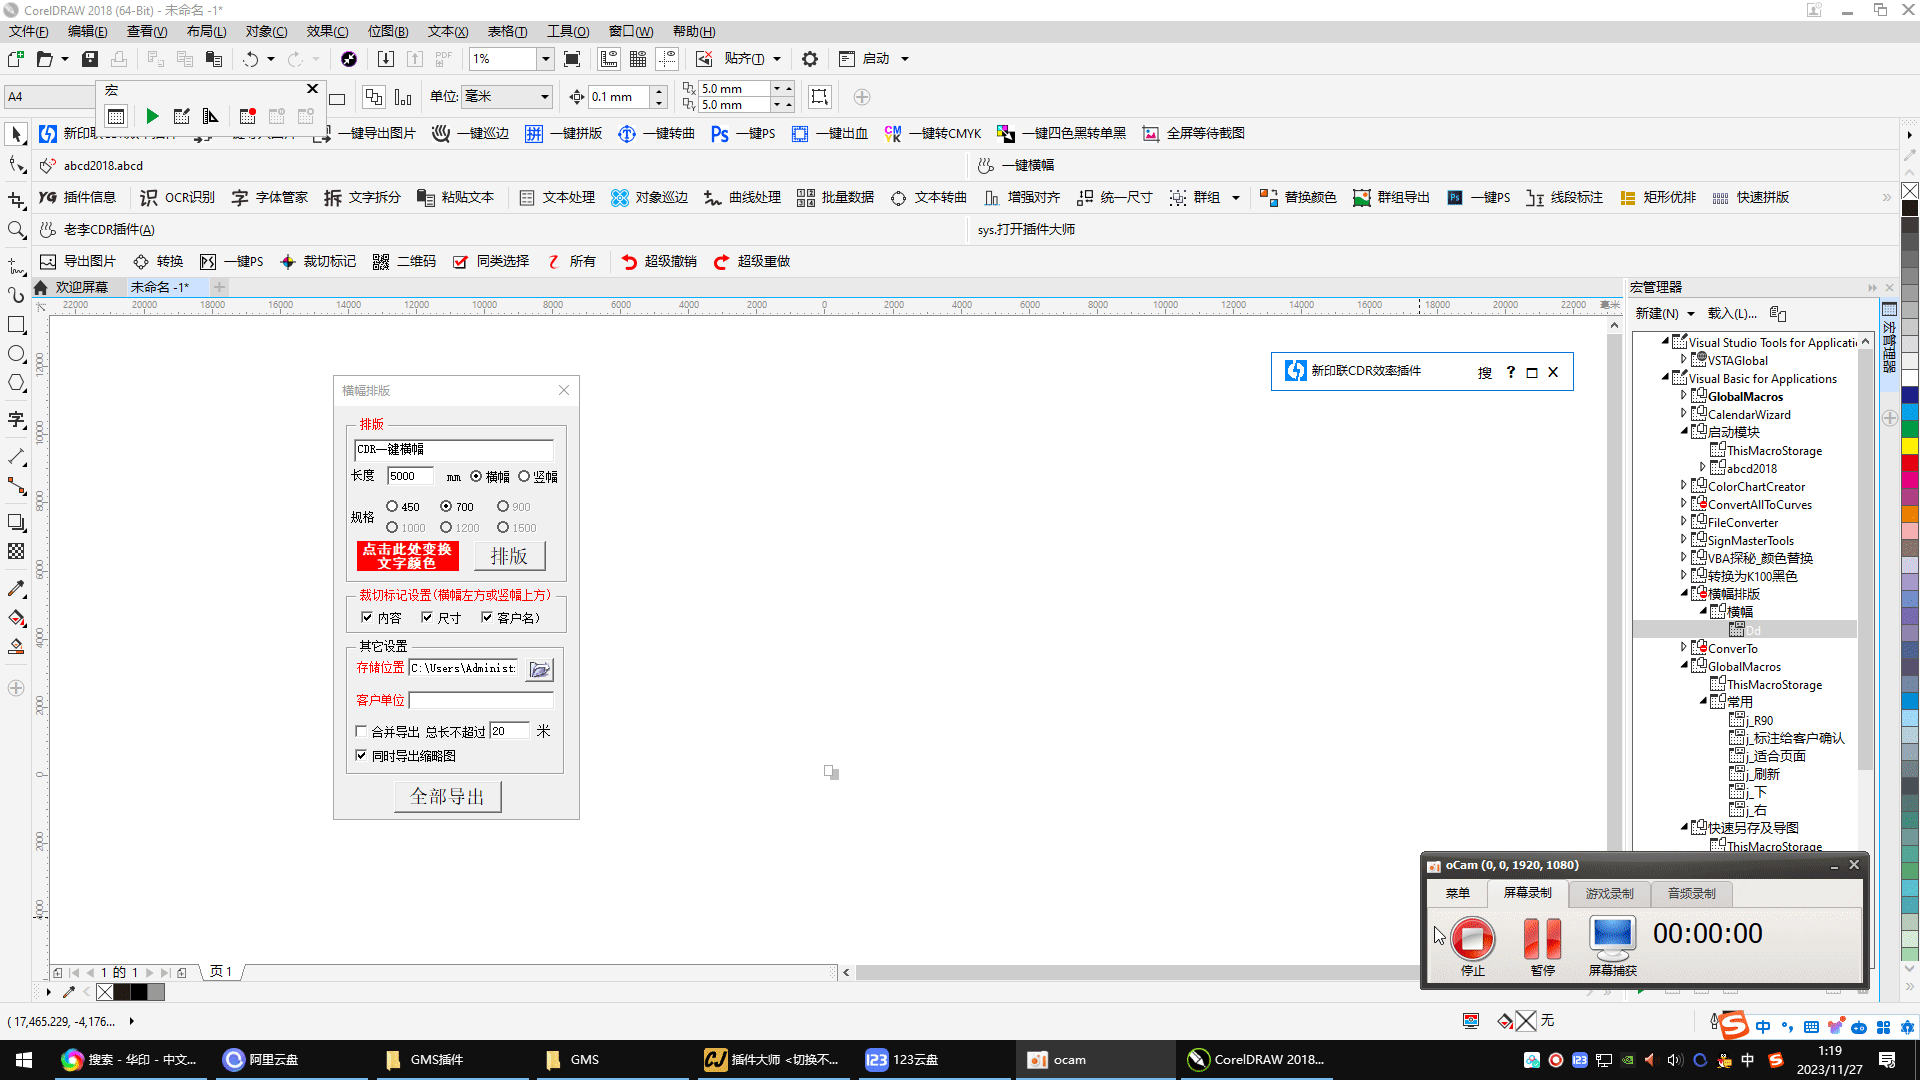Click the oCam 屏幕捕获 monitor icon
The width and height of the screenshot is (1920, 1080).
coord(1612,936)
